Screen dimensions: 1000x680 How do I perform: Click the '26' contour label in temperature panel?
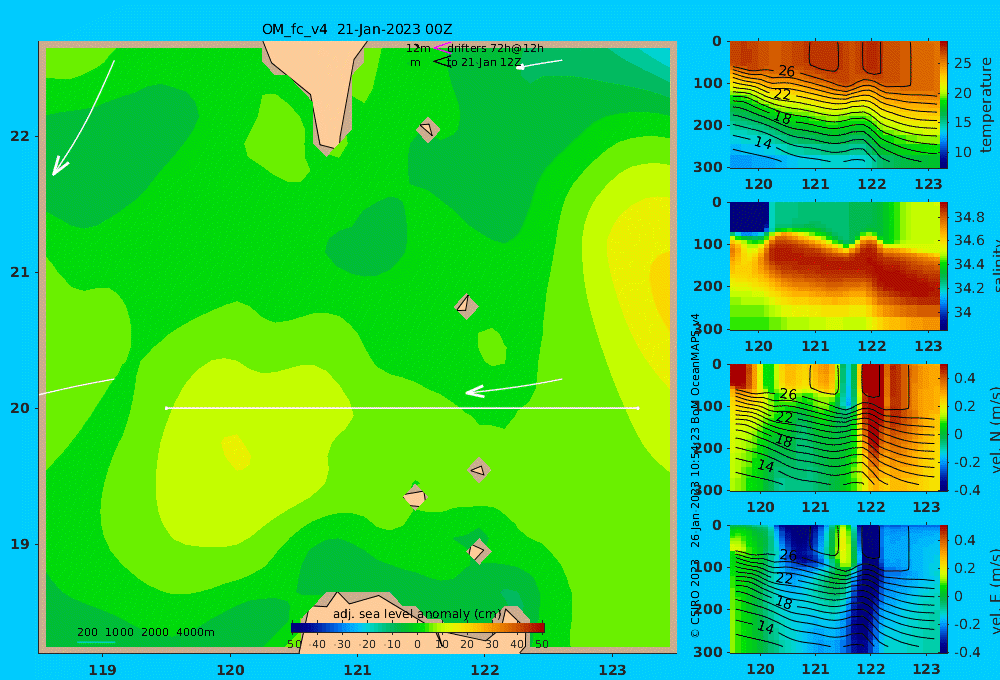pyautogui.click(x=786, y=71)
